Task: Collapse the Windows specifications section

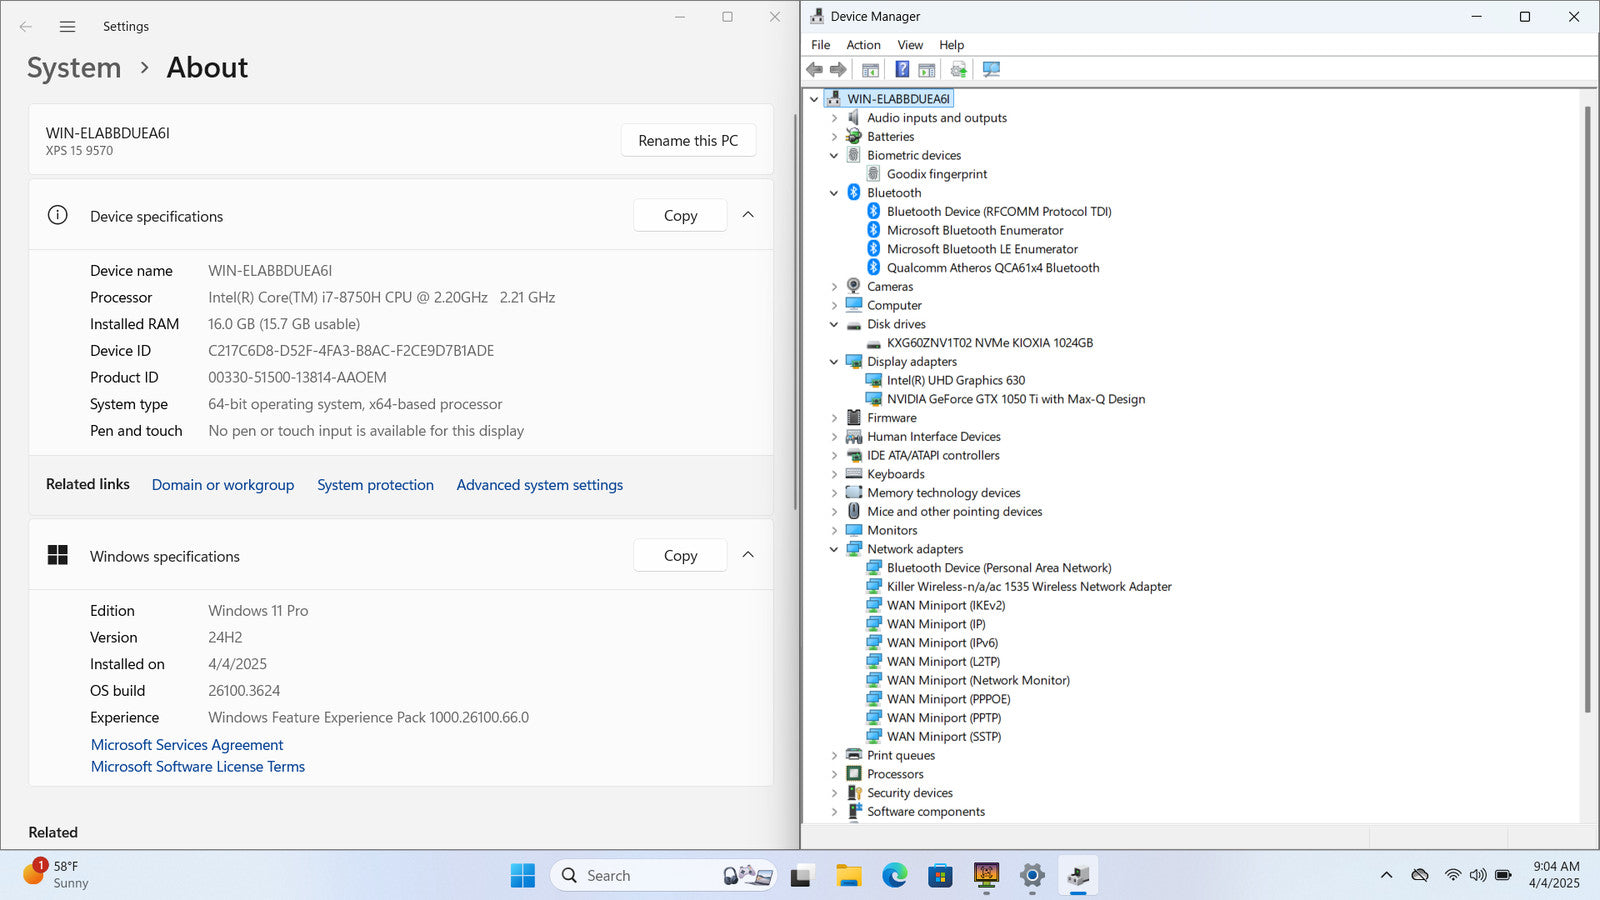Action: coord(748,555)
